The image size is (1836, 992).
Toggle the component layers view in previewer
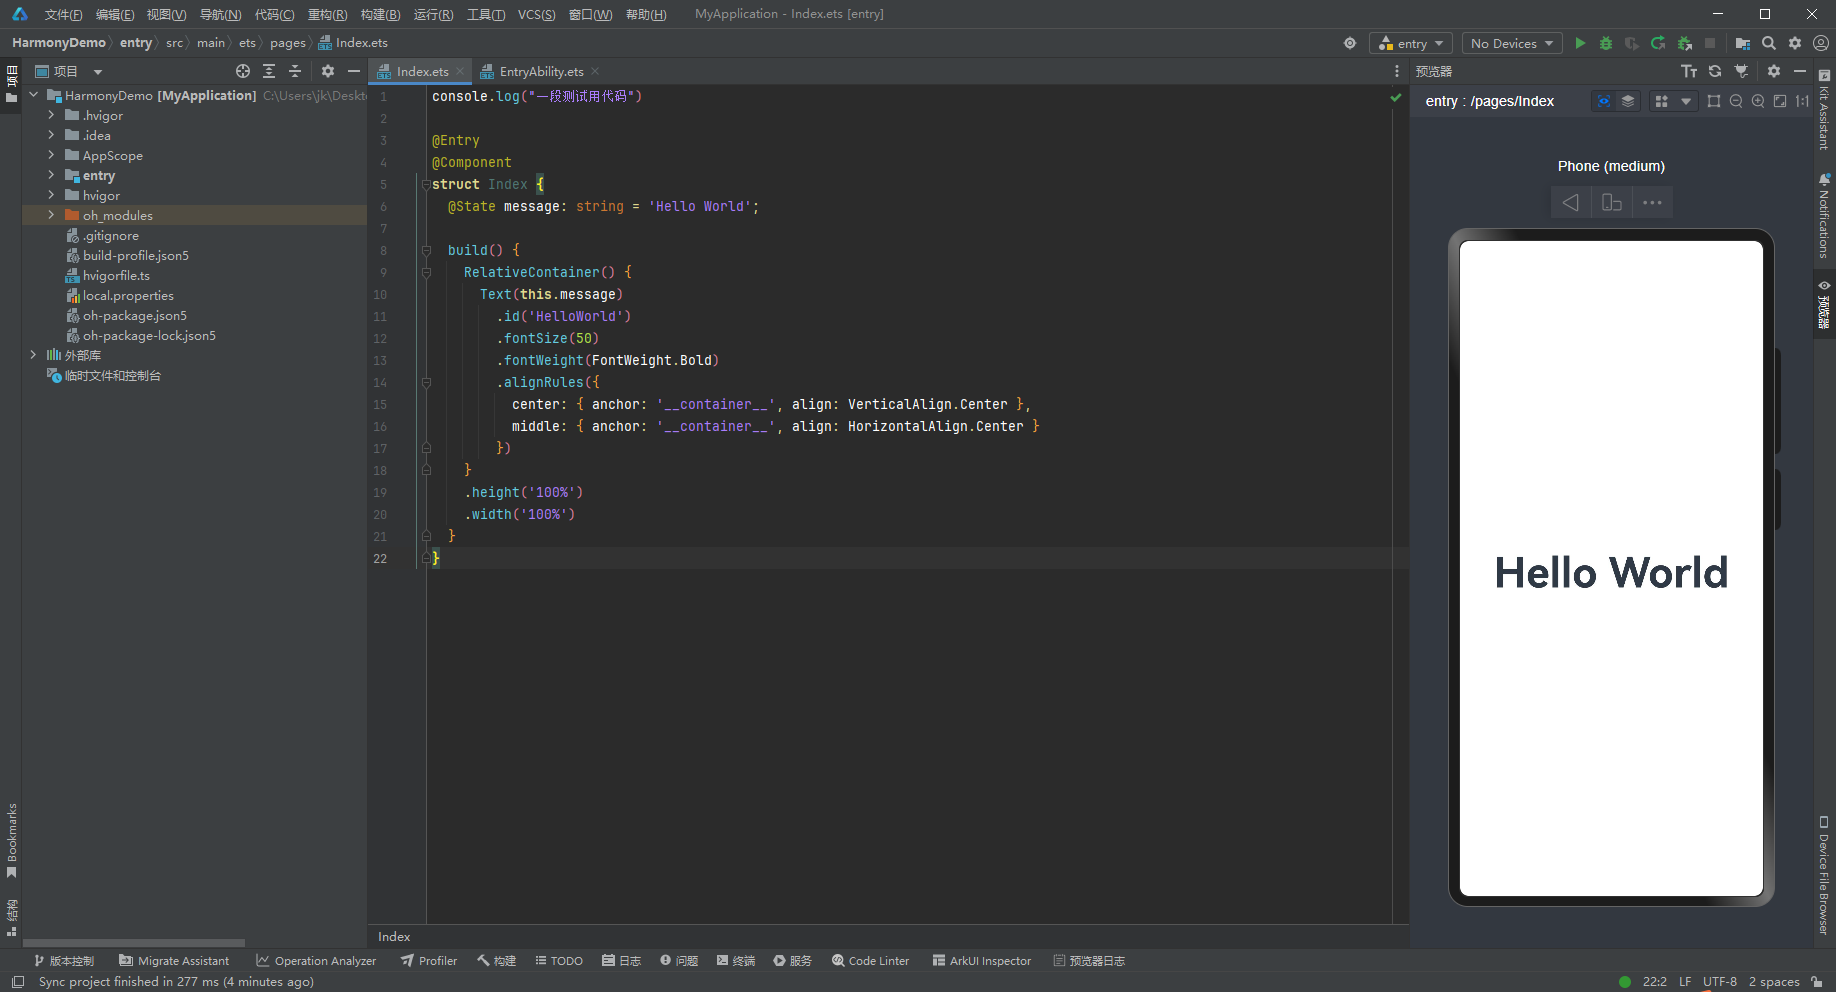click(1628, 101)
